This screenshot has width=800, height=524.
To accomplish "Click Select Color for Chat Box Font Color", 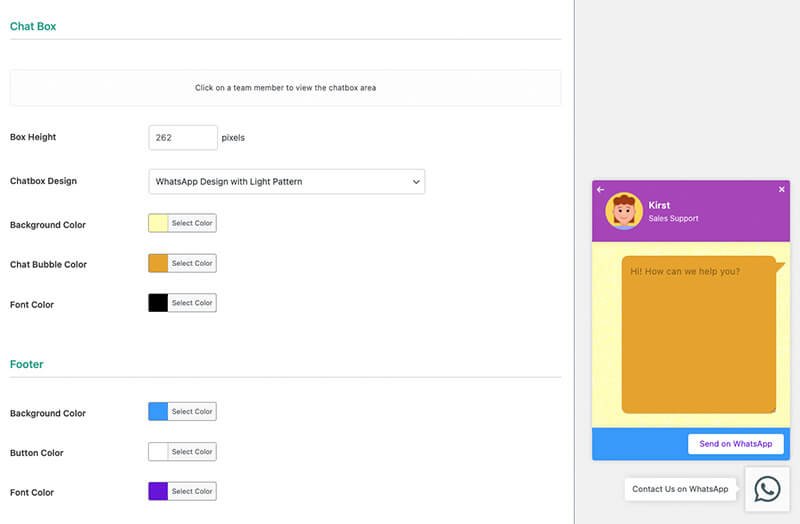I will [192, 303].
